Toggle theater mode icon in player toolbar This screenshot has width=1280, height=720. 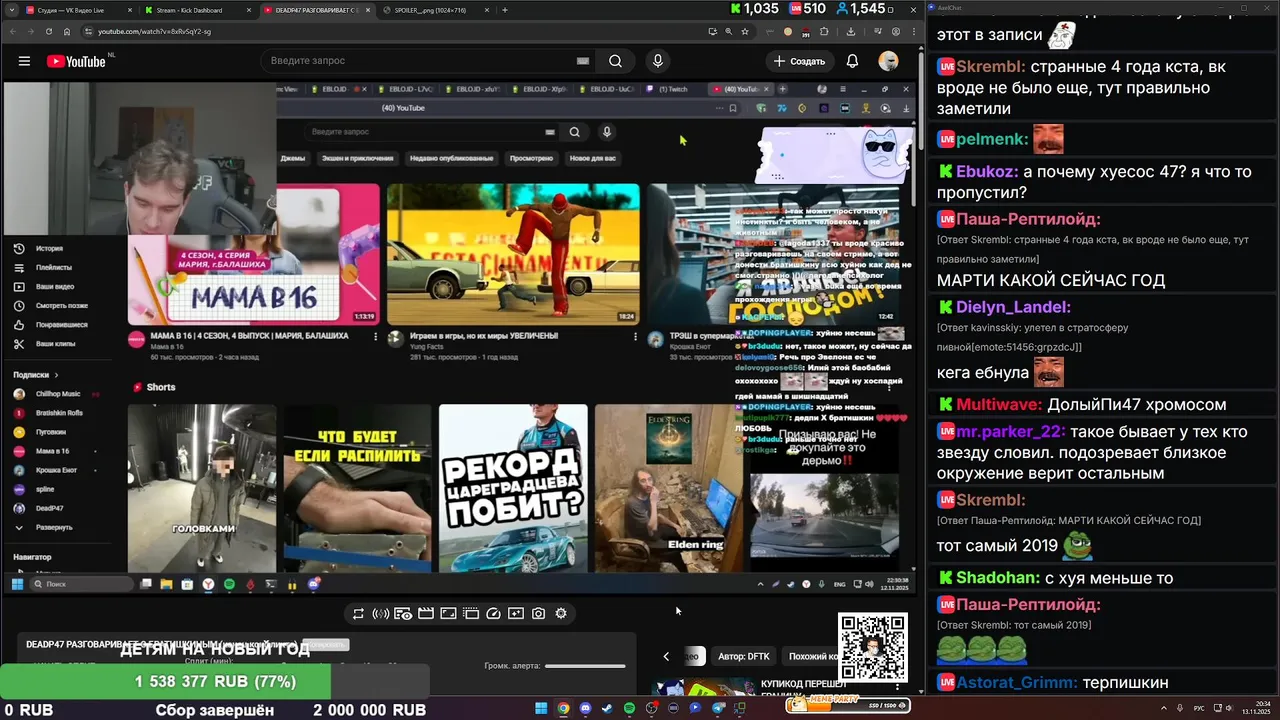448,614
